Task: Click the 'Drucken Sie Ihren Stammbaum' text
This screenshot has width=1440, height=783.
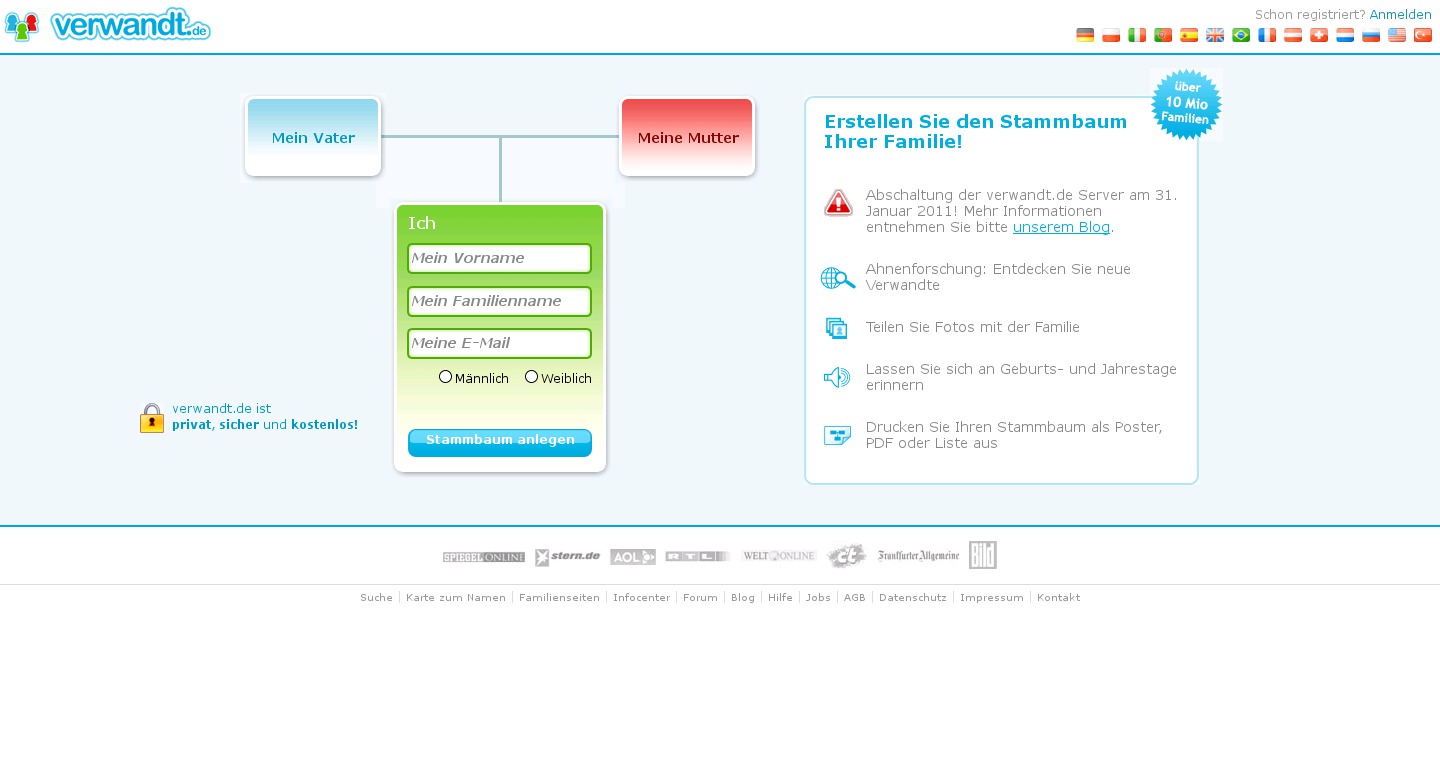Action: 1014,435
